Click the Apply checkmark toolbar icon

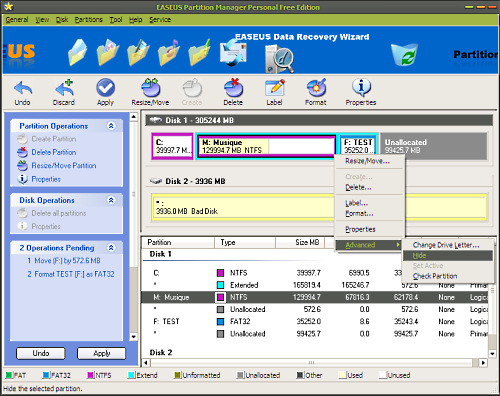(x=105, y=88)
